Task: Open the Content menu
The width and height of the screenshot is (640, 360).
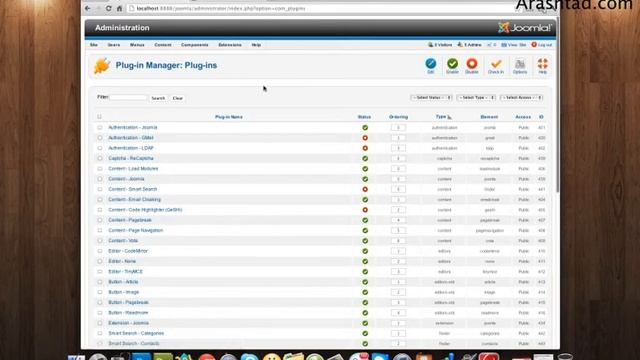Action: coord(163,45)
